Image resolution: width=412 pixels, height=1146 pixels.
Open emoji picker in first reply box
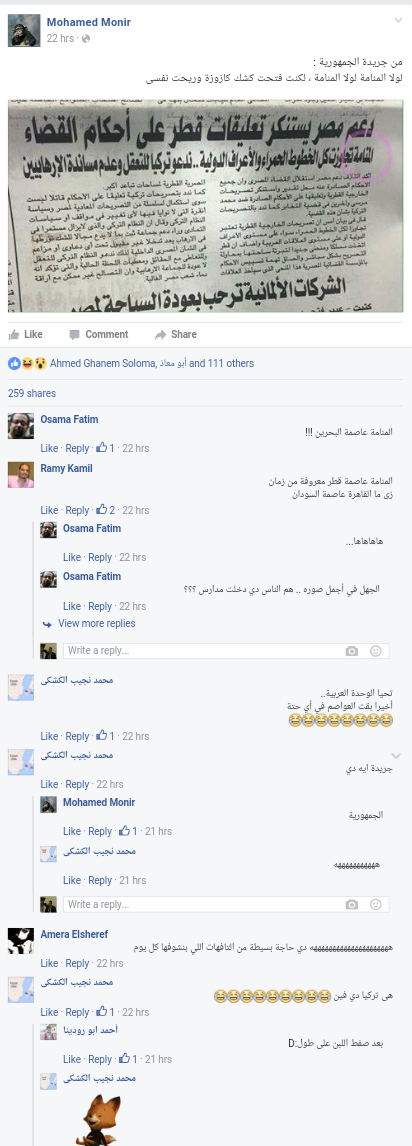(x=375, y=651)
